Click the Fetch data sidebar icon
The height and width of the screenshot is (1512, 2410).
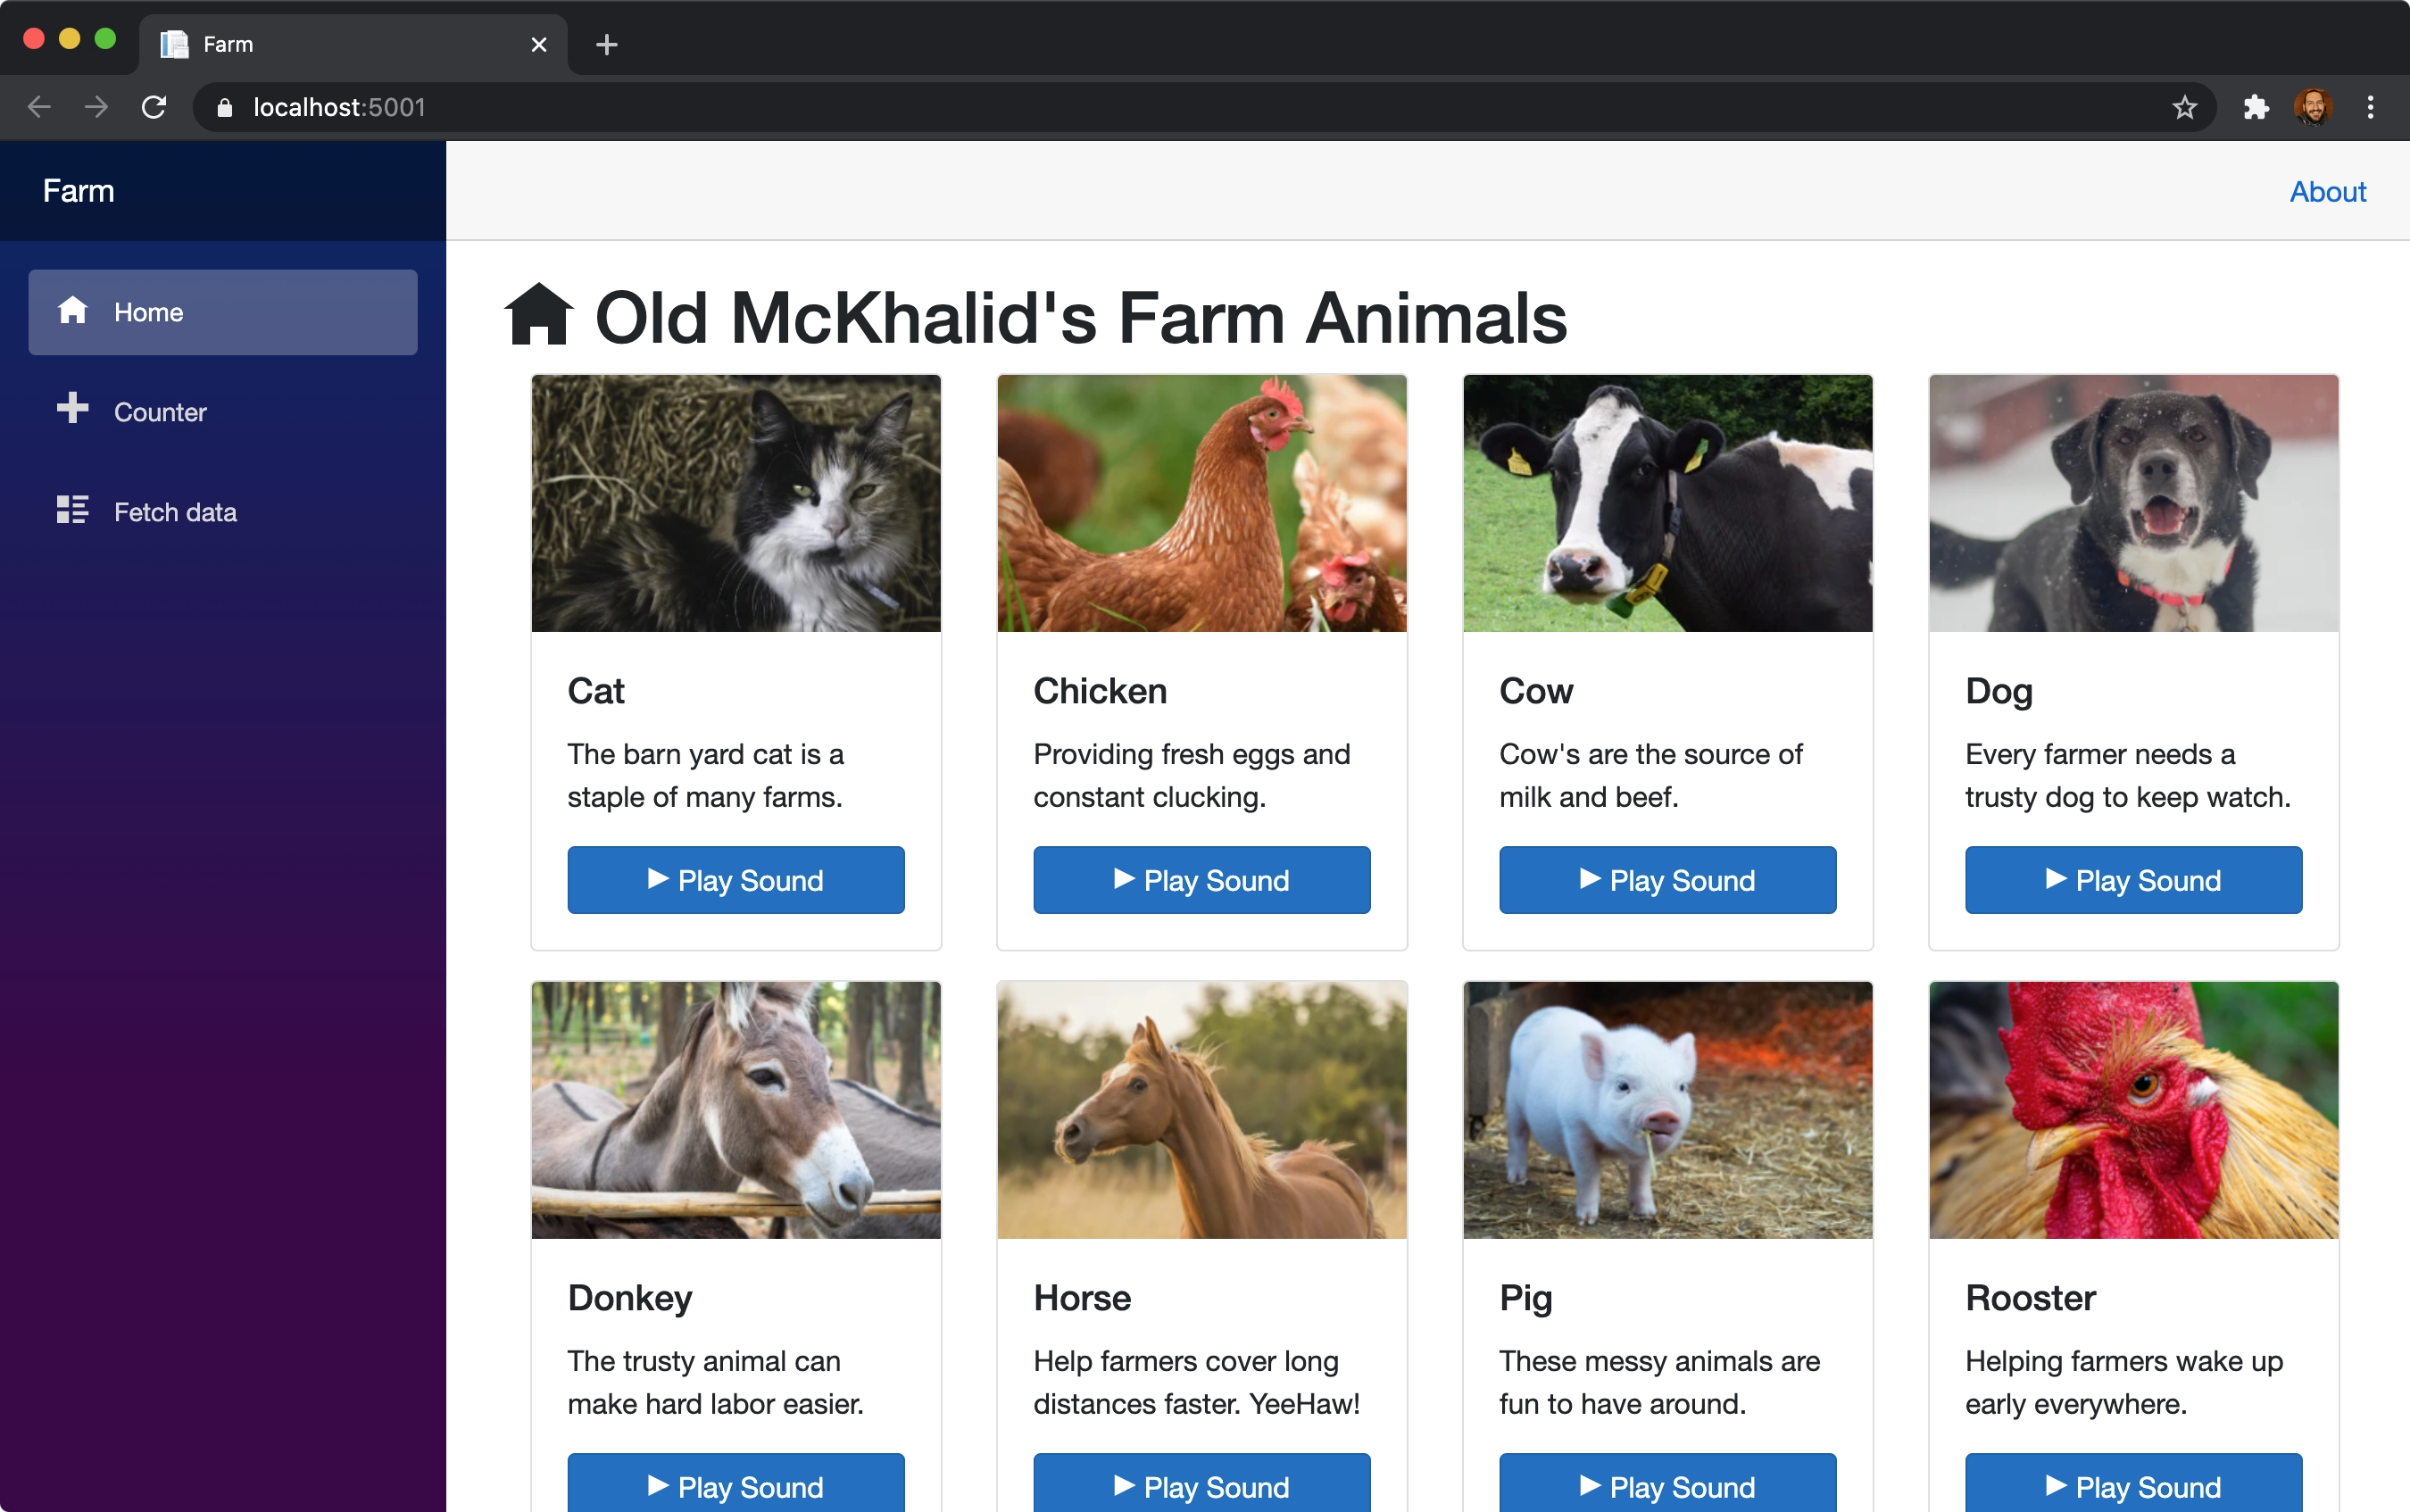point(70,511)
